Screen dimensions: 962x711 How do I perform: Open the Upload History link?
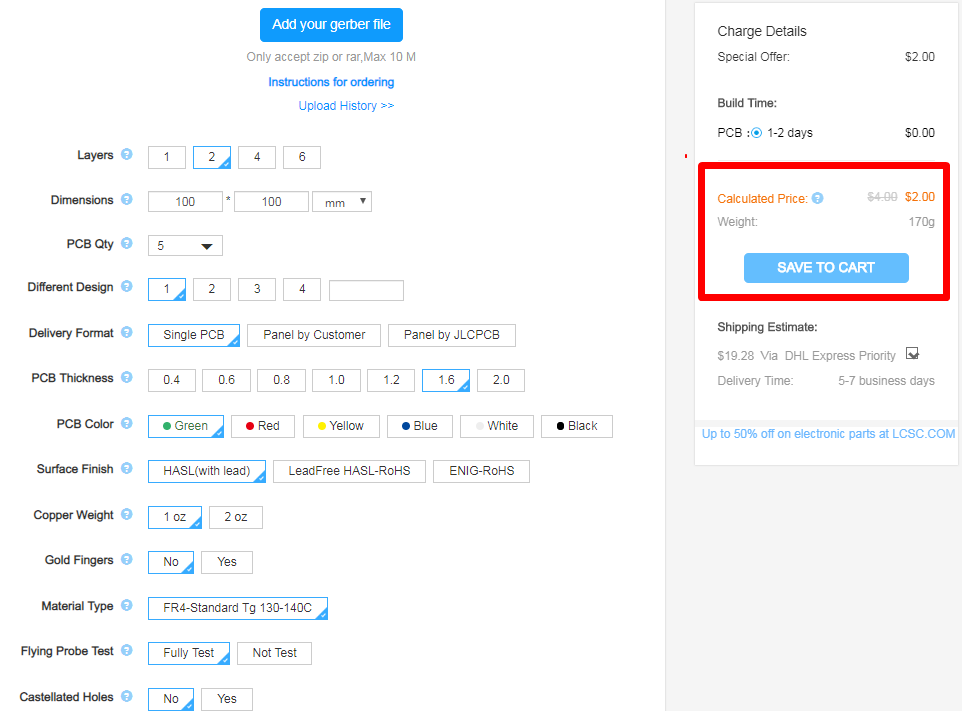coord(346,106)
